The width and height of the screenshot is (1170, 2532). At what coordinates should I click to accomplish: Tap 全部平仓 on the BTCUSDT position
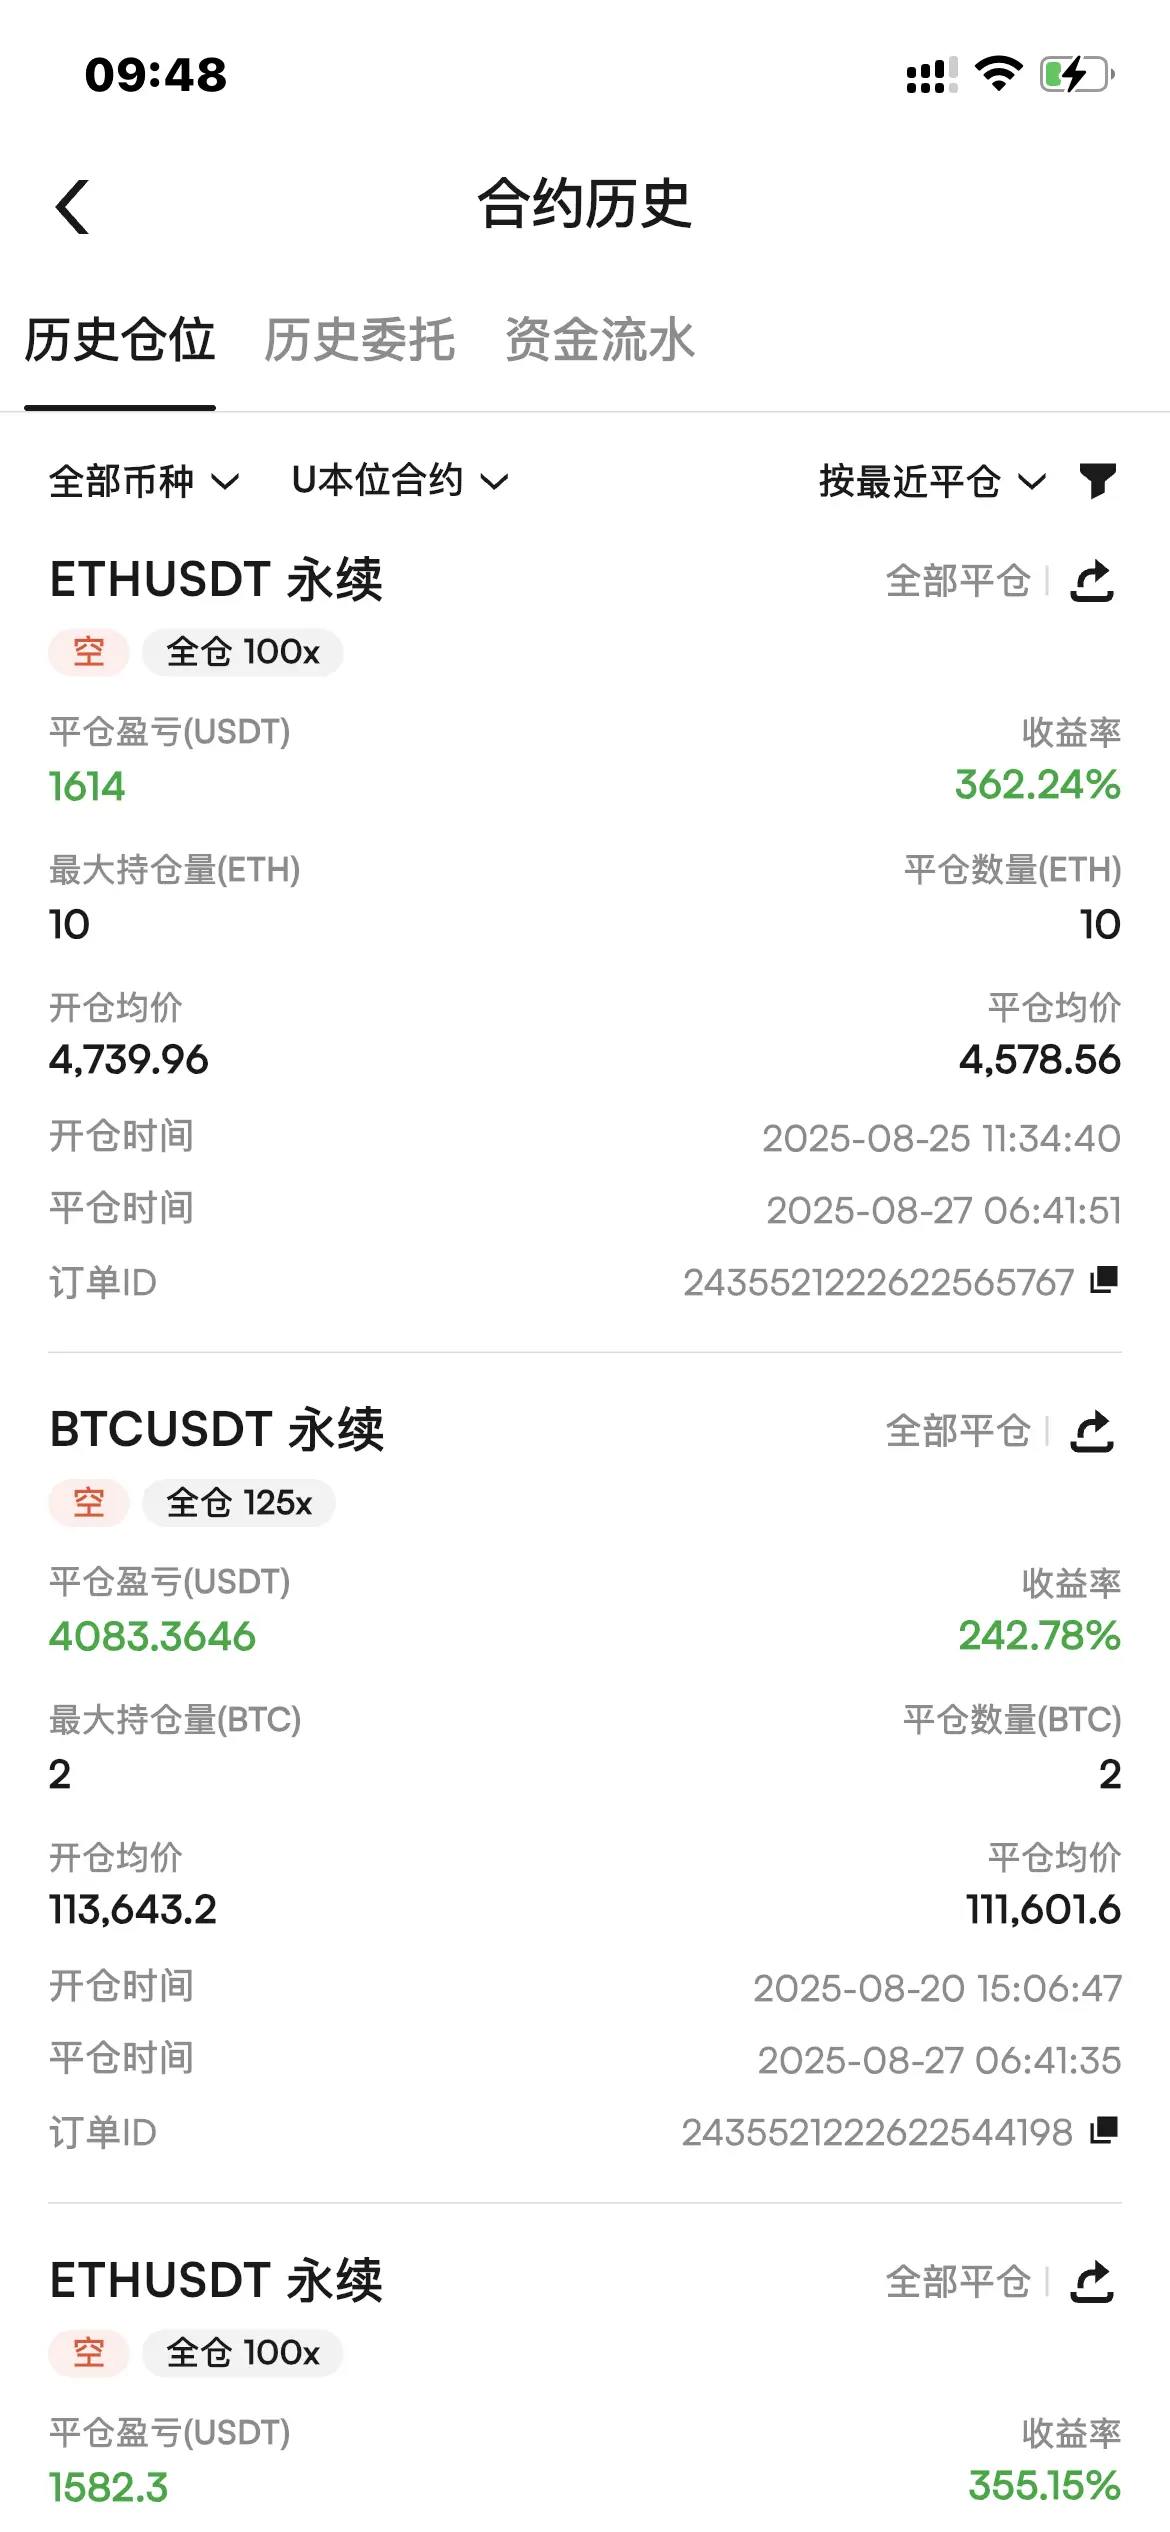(x=958, y=1431)
